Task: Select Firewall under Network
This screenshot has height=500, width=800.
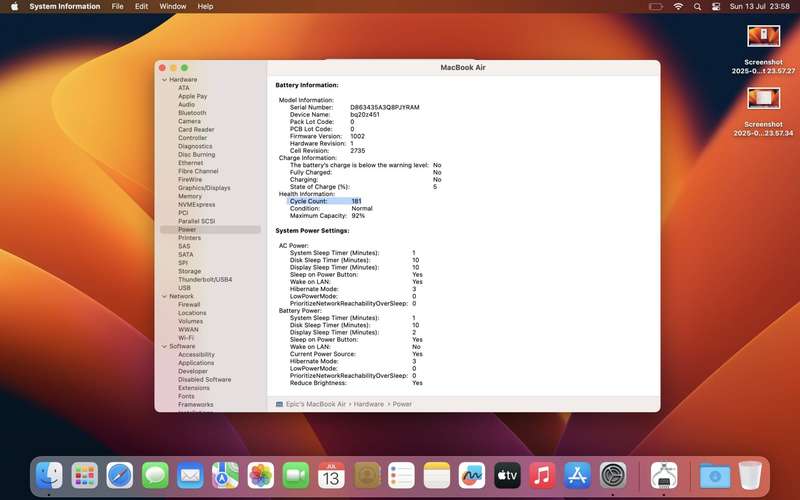Action: coord(189,305)
